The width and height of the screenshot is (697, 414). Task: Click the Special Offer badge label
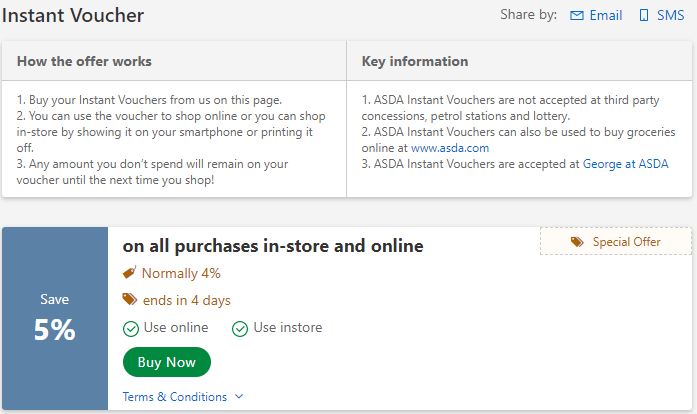pos(627,242)
